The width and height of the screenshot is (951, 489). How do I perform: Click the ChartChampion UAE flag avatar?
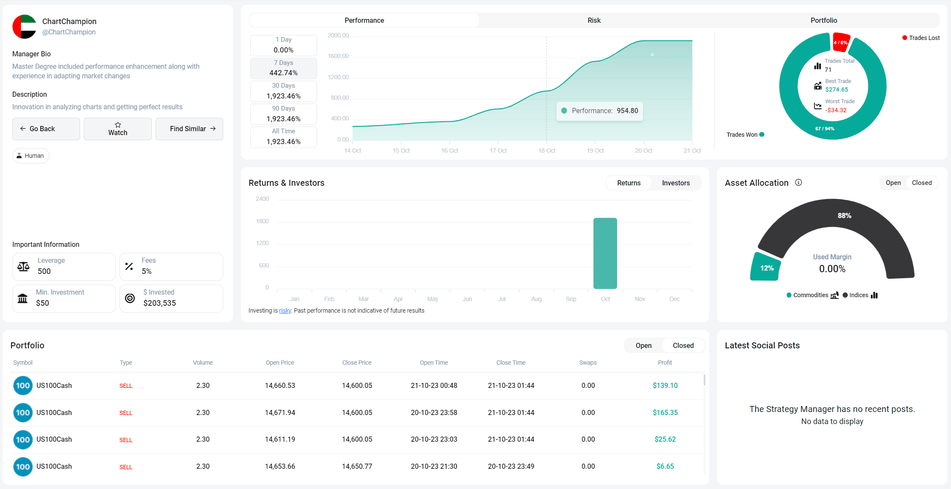click(x=24, y=26)
